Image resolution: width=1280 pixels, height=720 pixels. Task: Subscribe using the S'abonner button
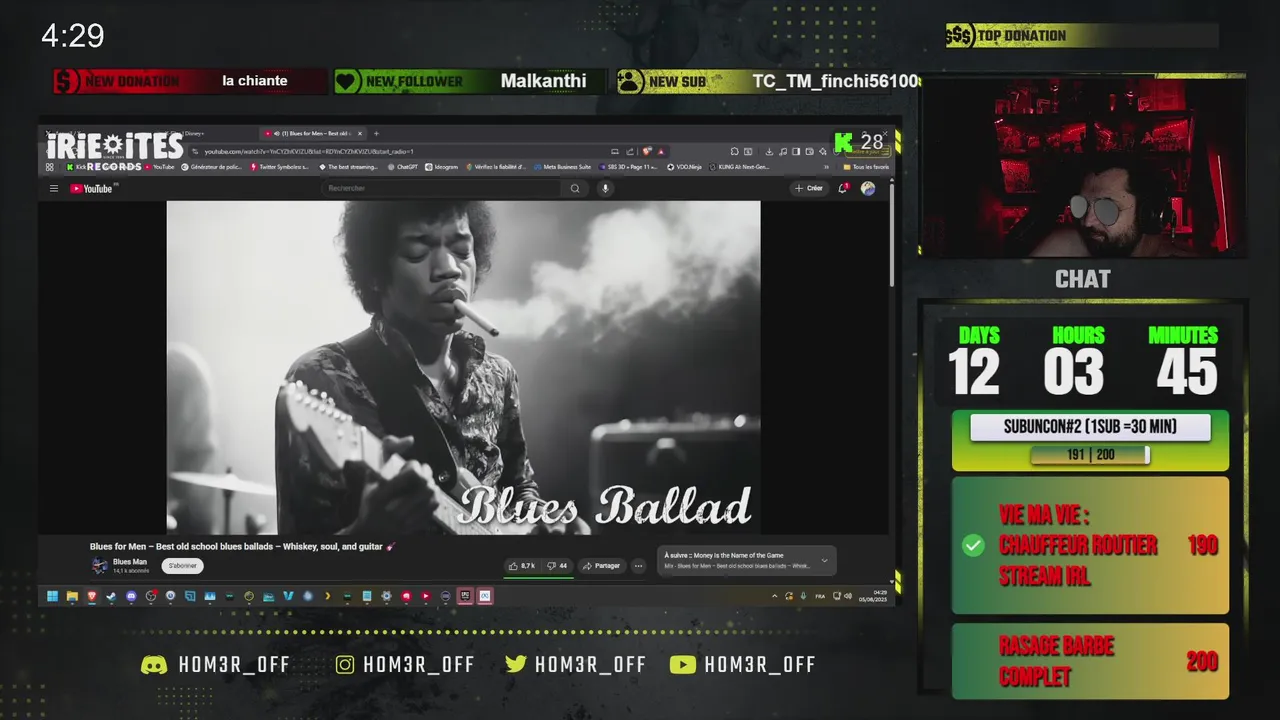click(x=182, y=566)
